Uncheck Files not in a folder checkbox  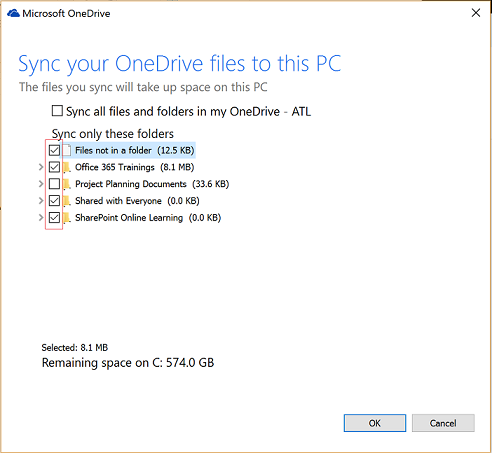[x=54, y=150]
